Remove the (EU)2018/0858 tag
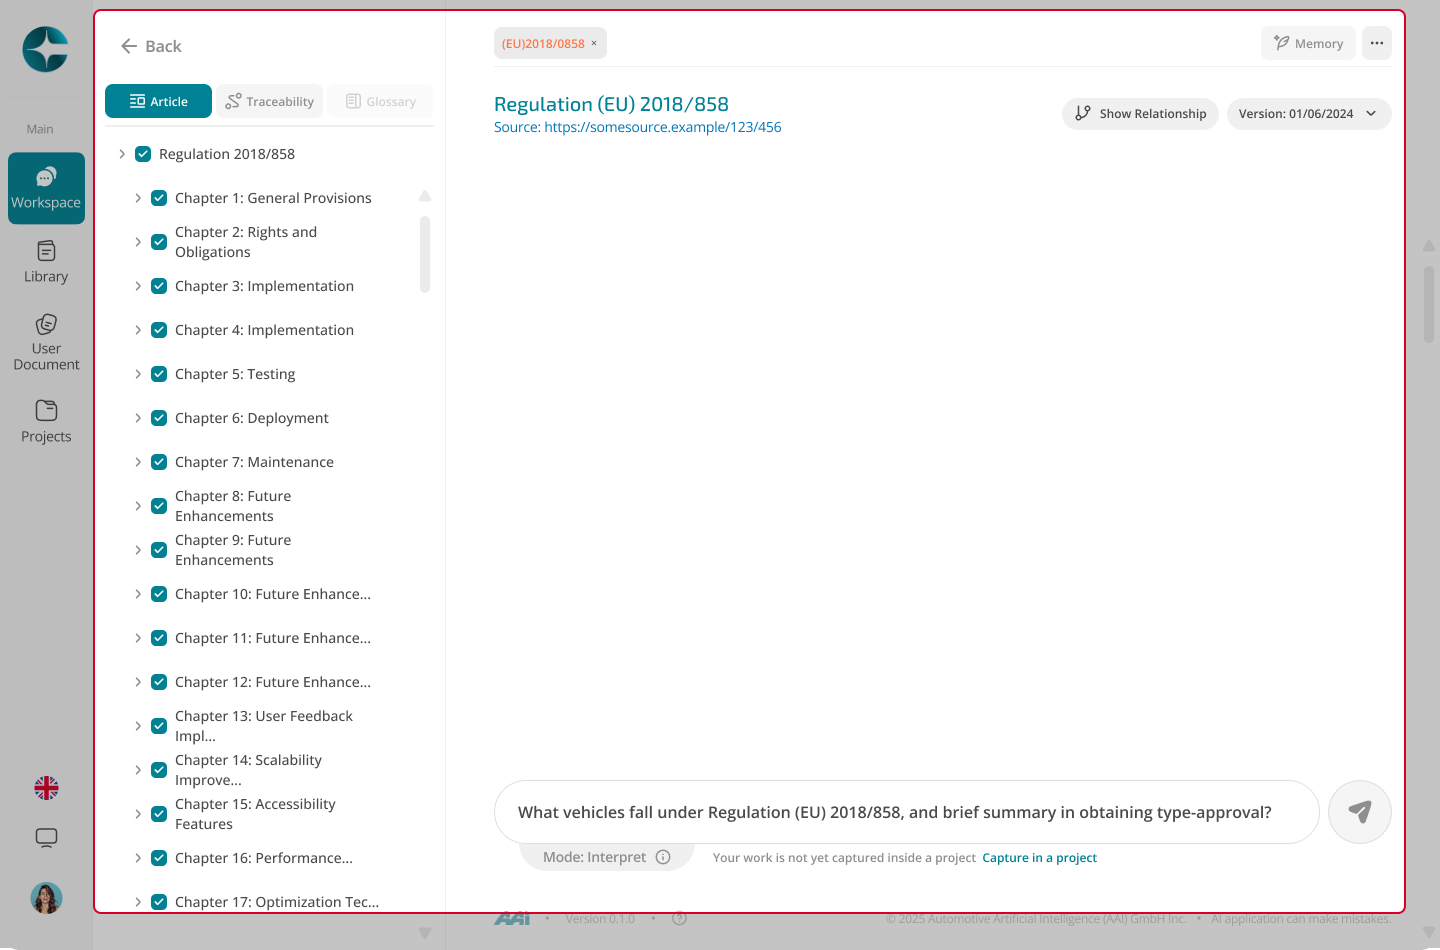The image size is (1440, 950). [x=594, y=43]
